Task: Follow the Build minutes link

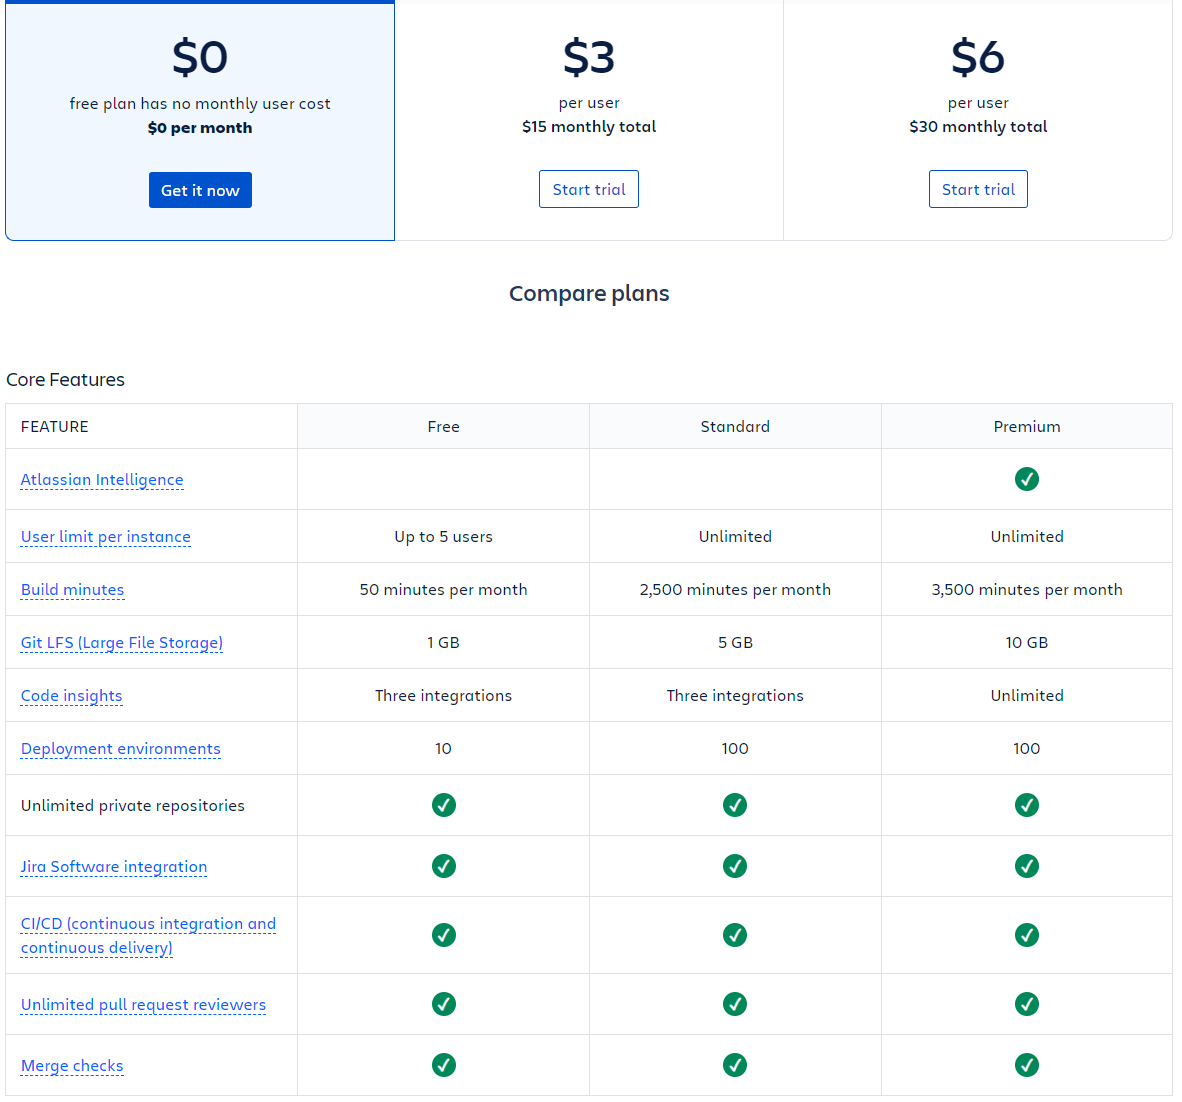Action: coord(72,589)
